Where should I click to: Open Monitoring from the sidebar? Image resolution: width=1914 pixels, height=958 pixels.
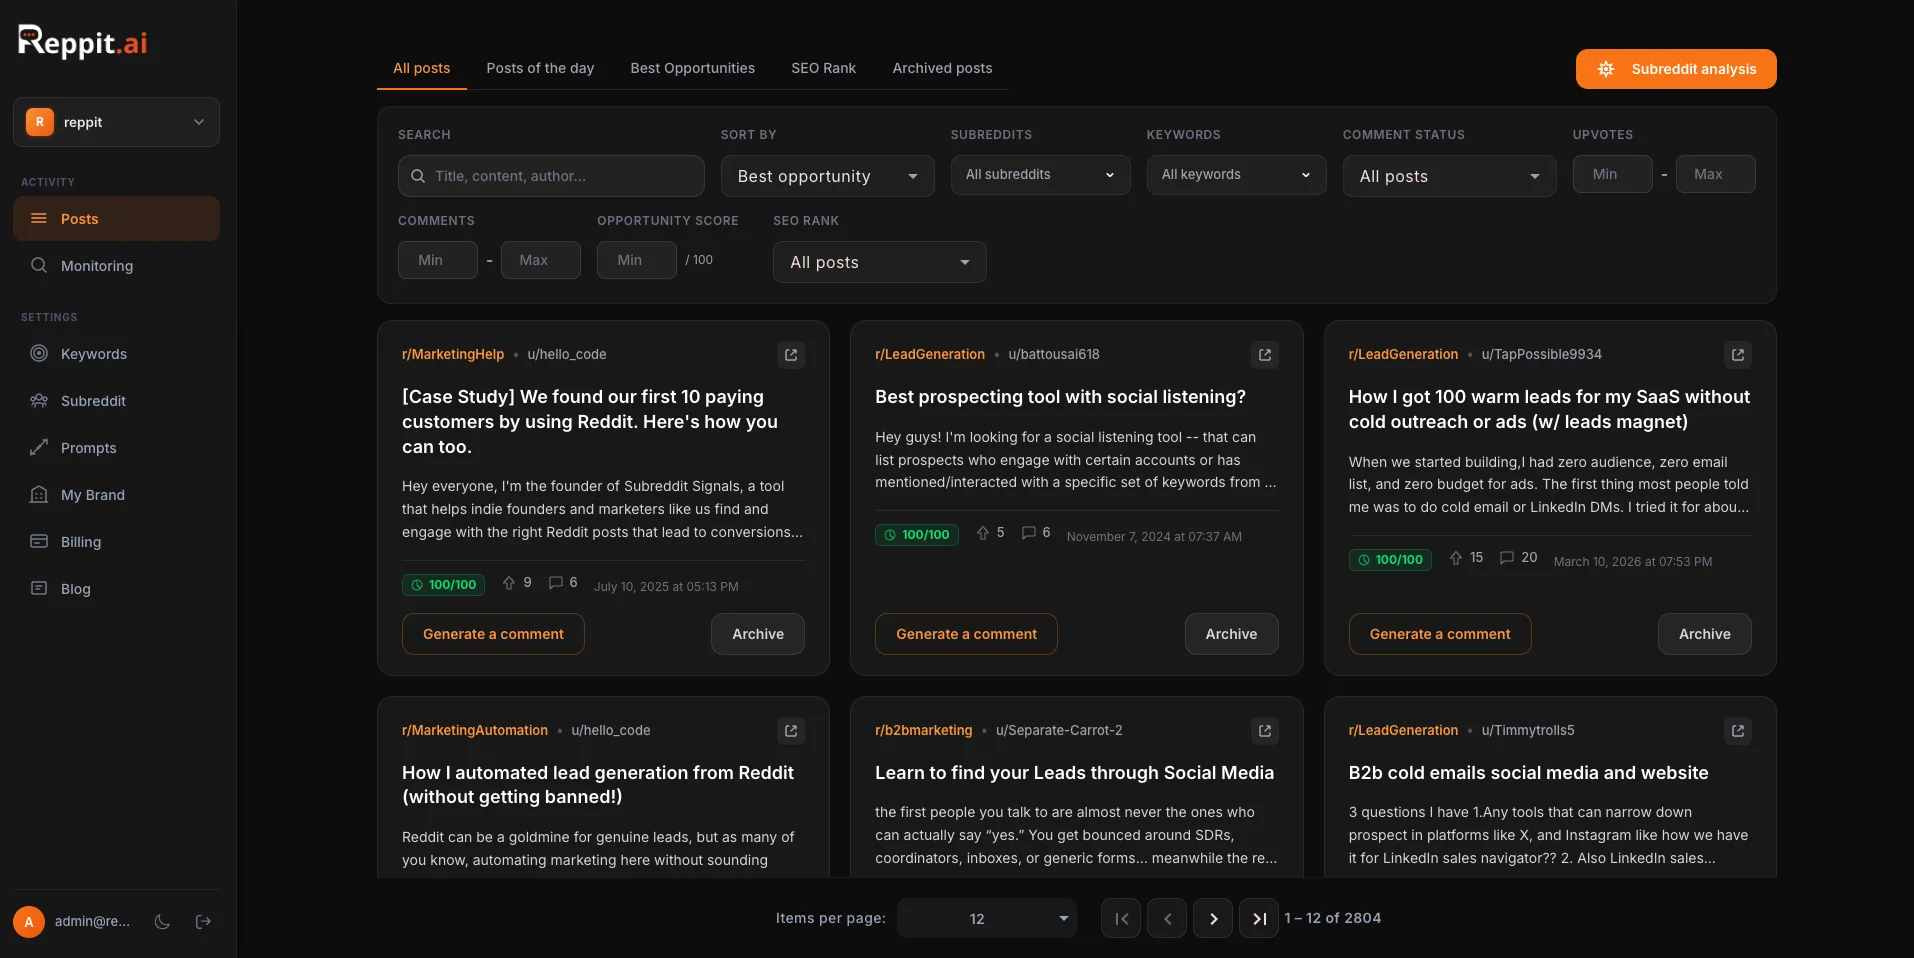(96, 266)
